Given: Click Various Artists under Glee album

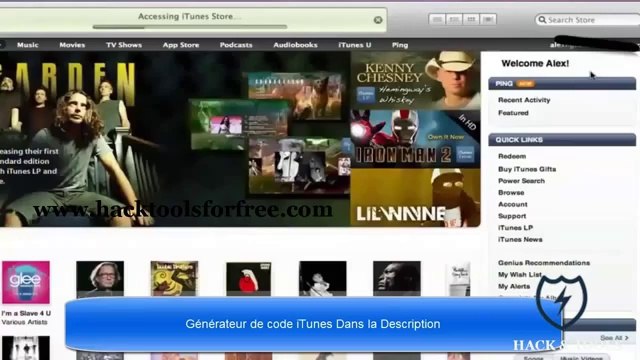Looking at the screenshot, I should [x=24, y=322].
